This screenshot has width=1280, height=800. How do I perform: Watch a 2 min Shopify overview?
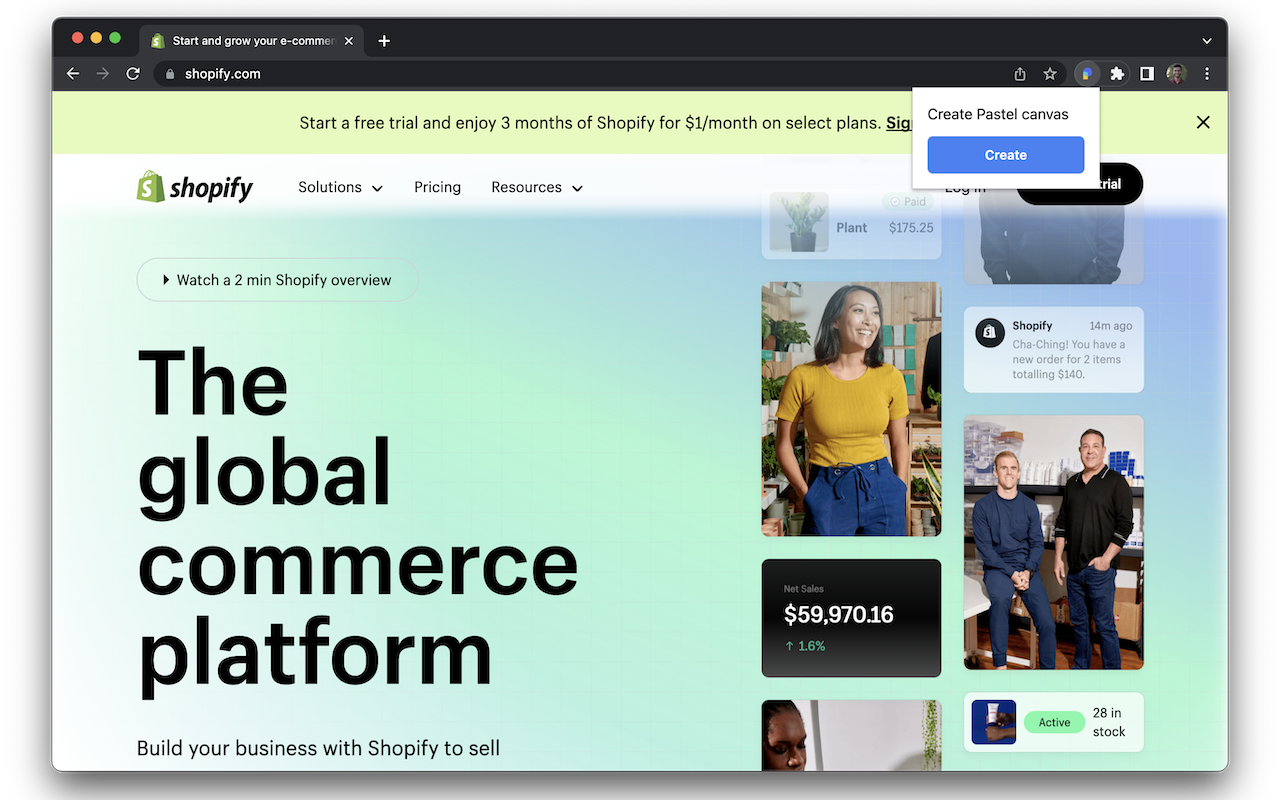pyautogui.click(x=277, y=280)
